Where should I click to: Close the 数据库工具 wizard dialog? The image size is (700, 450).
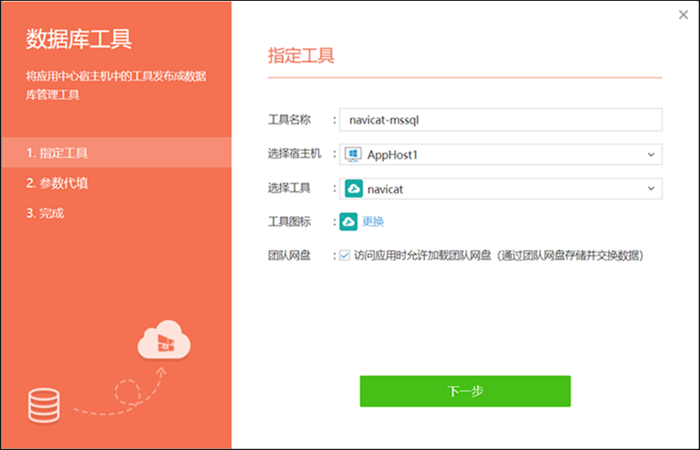(x=682, y=14)
